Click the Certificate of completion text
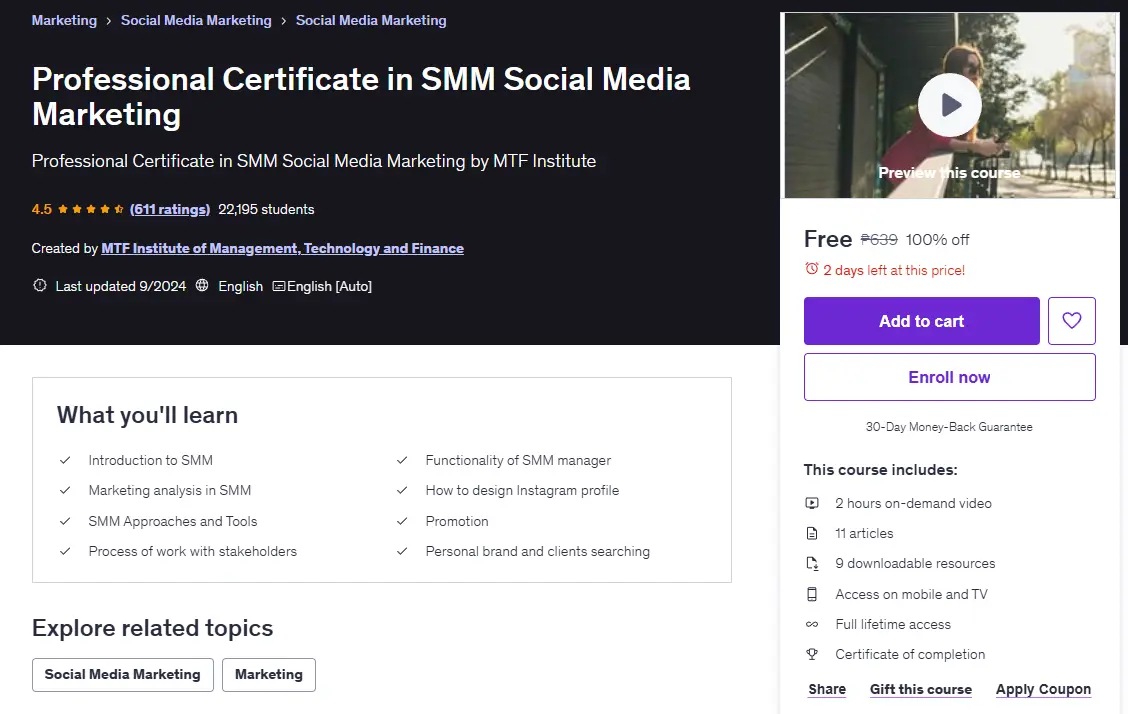This screenshot has width=1128, height=714. pos(910,654)
